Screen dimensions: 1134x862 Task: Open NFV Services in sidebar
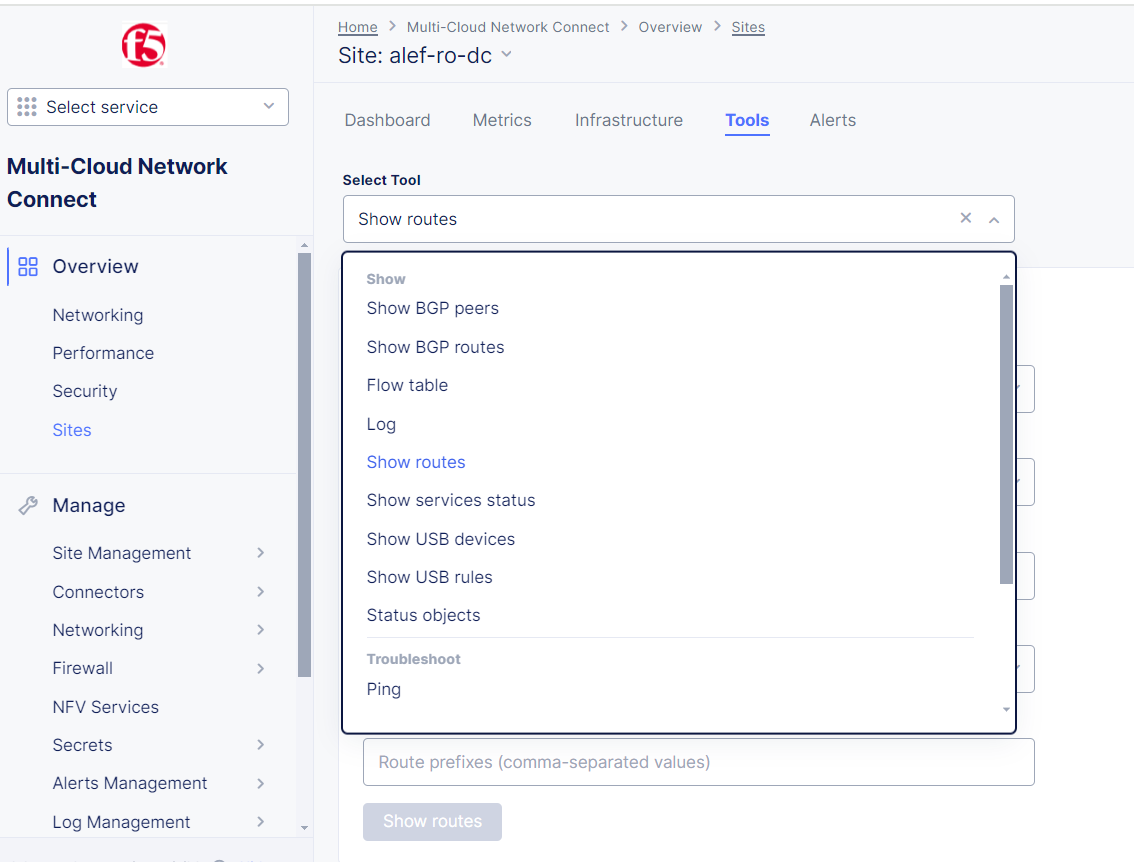(106, 707)
